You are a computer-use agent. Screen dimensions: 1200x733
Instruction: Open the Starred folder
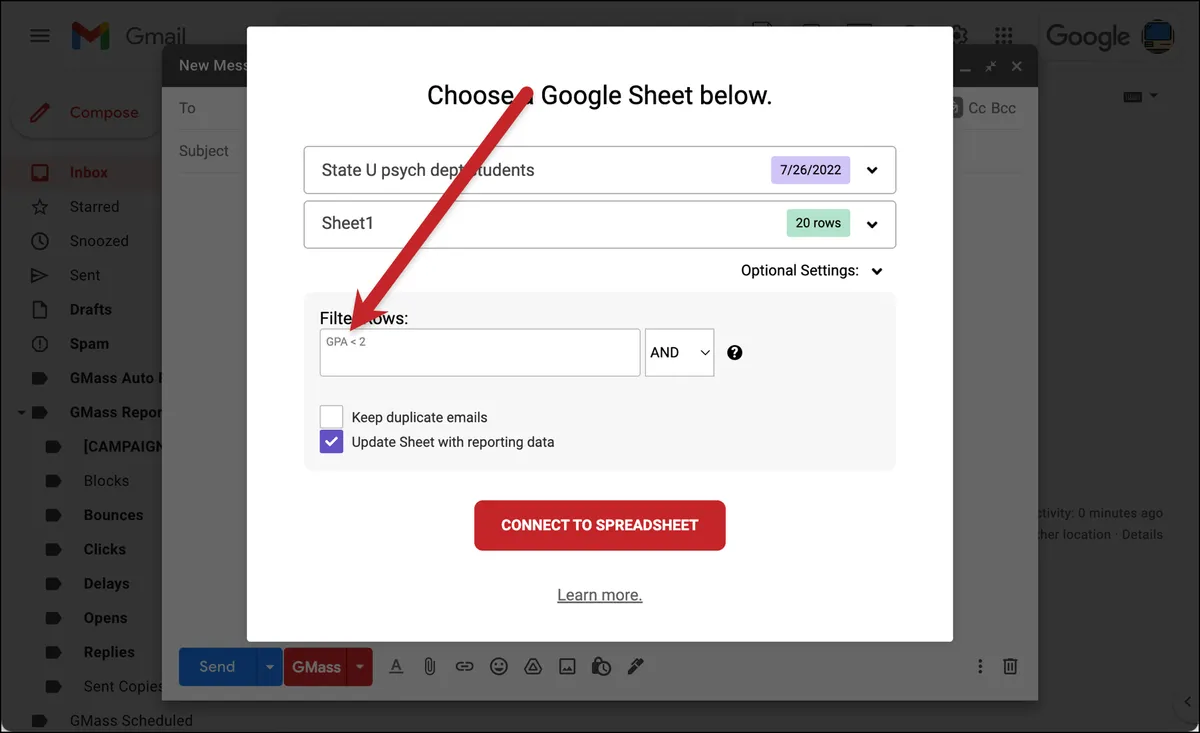click(x=94, y=207)
